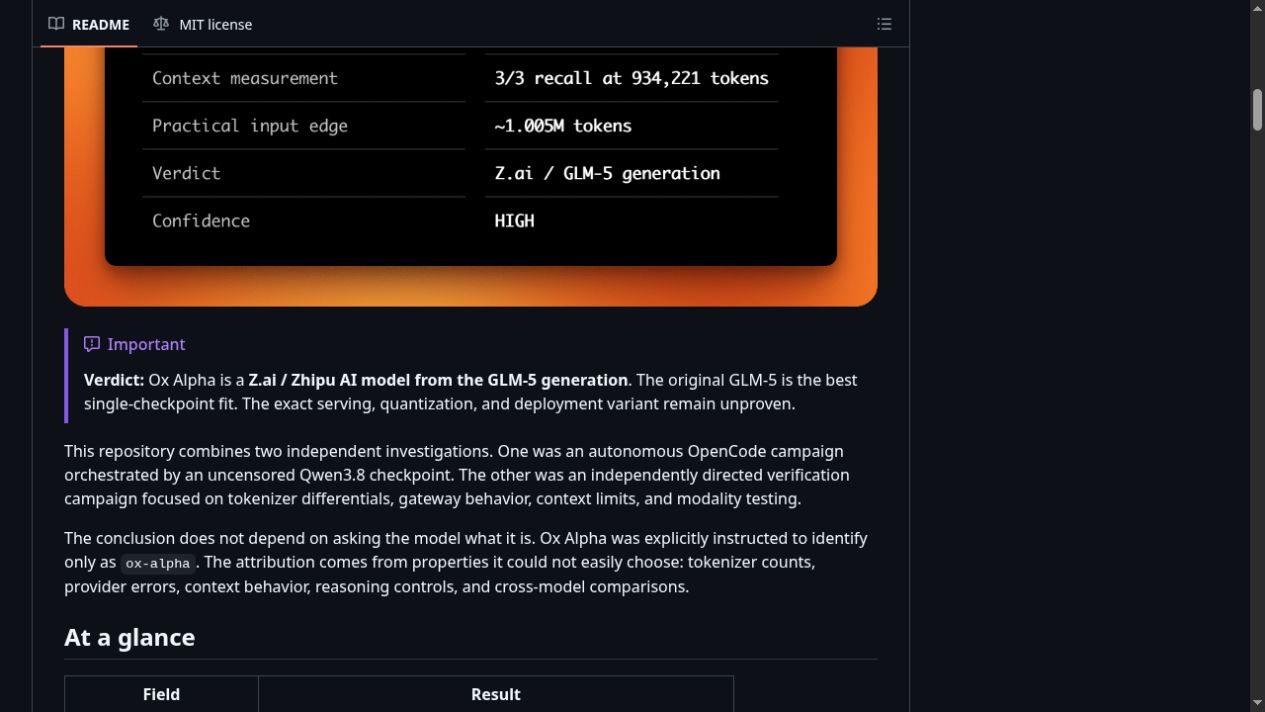Click the Confidence HIGH value in the image
The width and height of the screenshot is (1265, 712).
pos(514,221)
